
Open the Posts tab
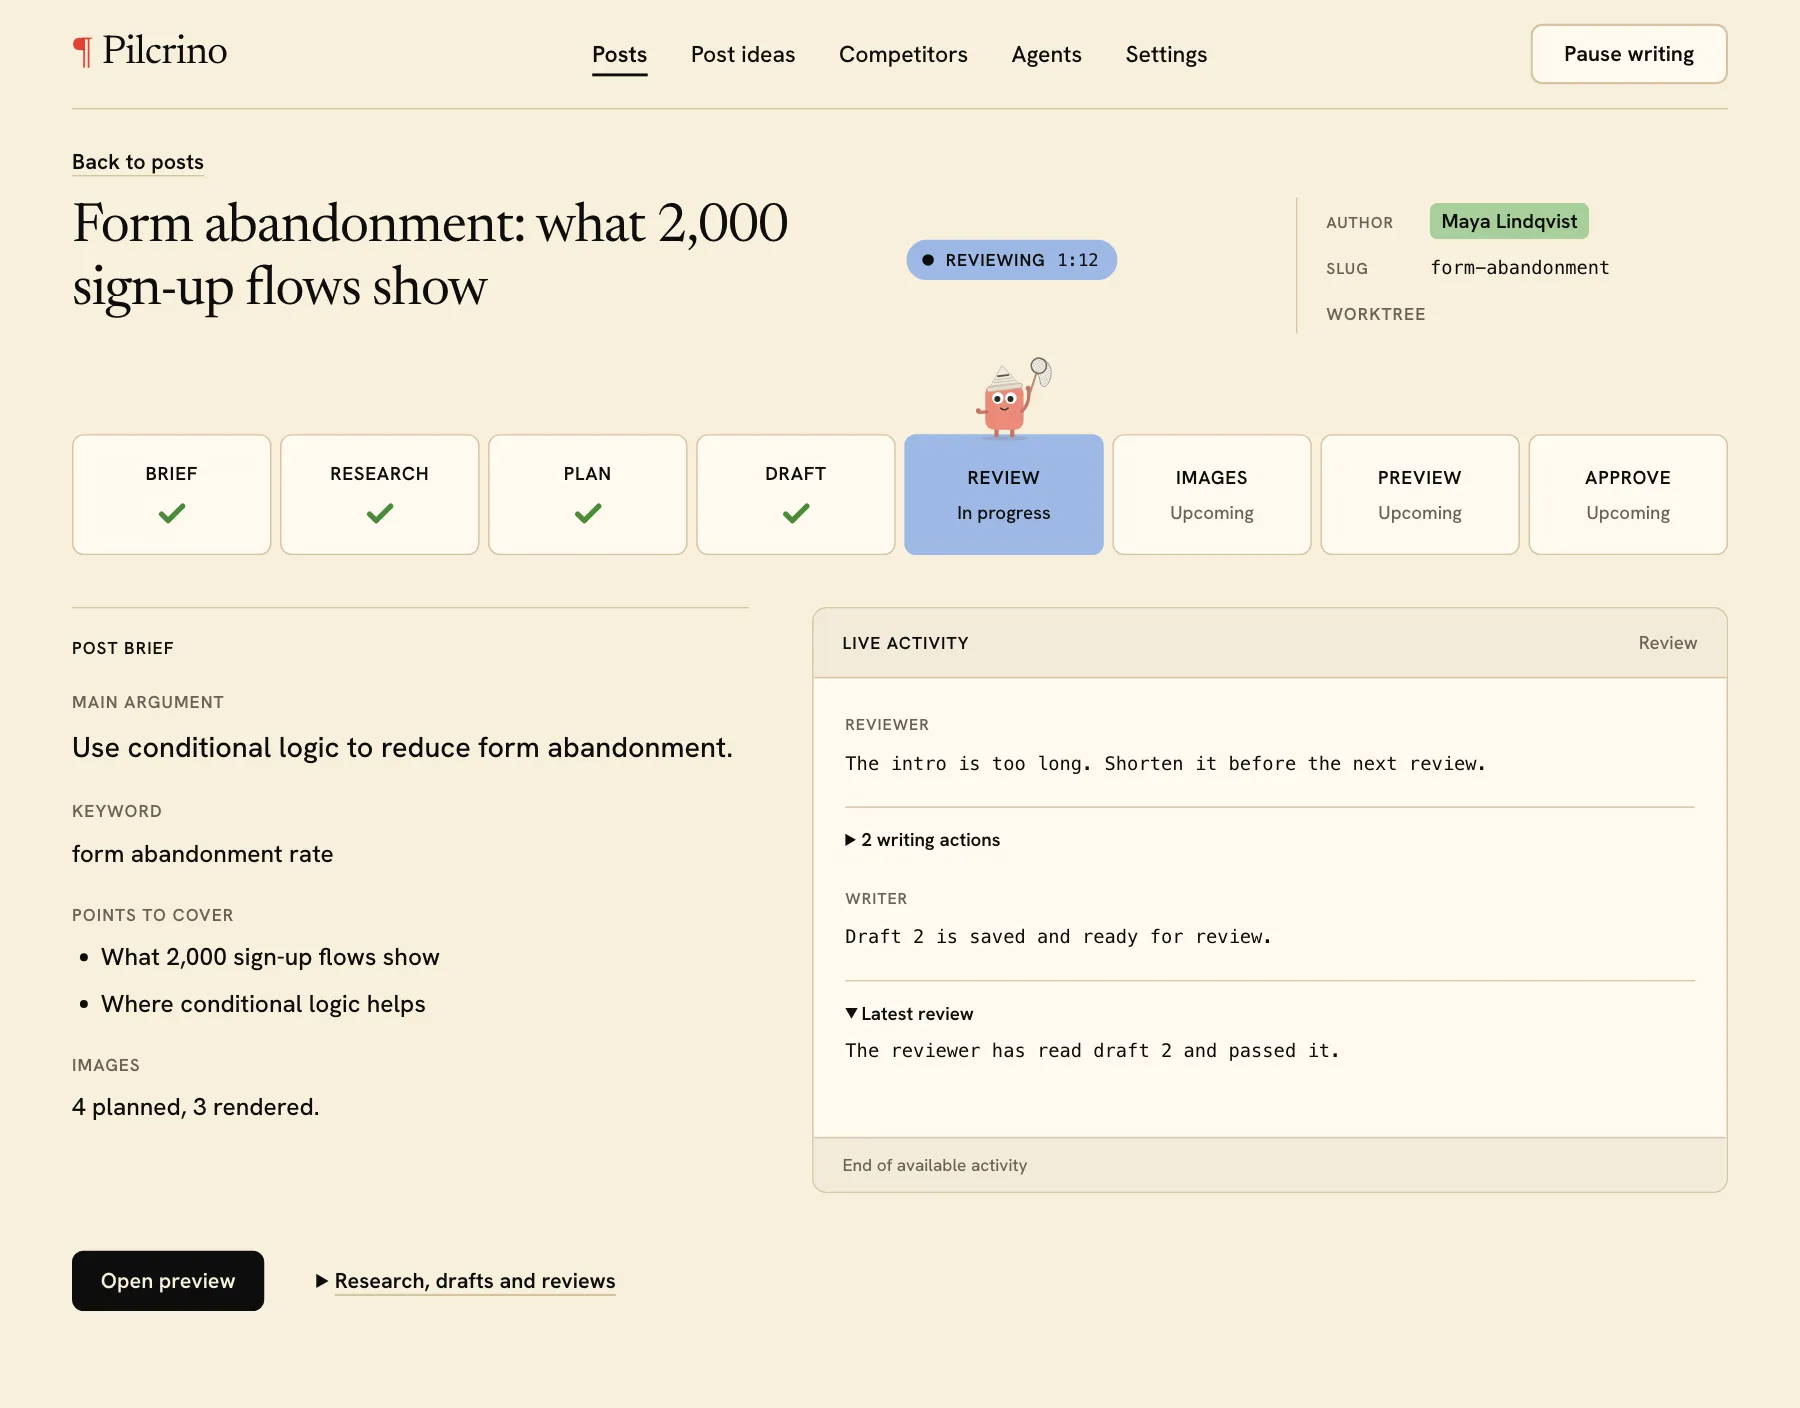[x=620, y=54]
